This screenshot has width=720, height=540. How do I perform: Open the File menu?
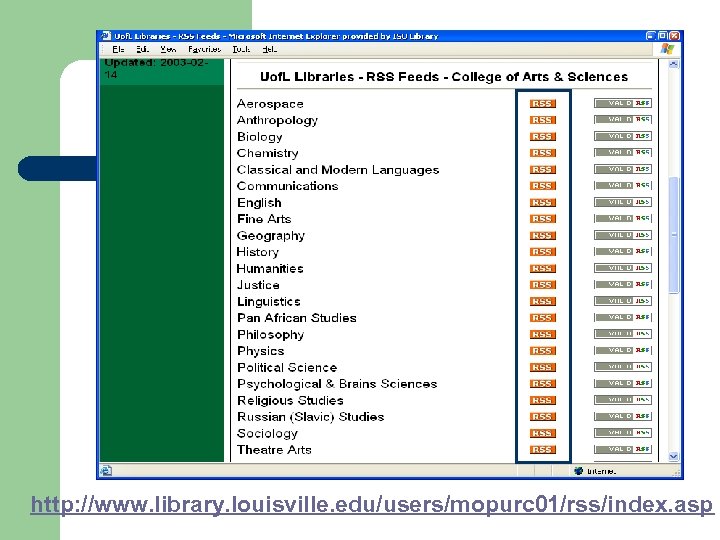118,49
